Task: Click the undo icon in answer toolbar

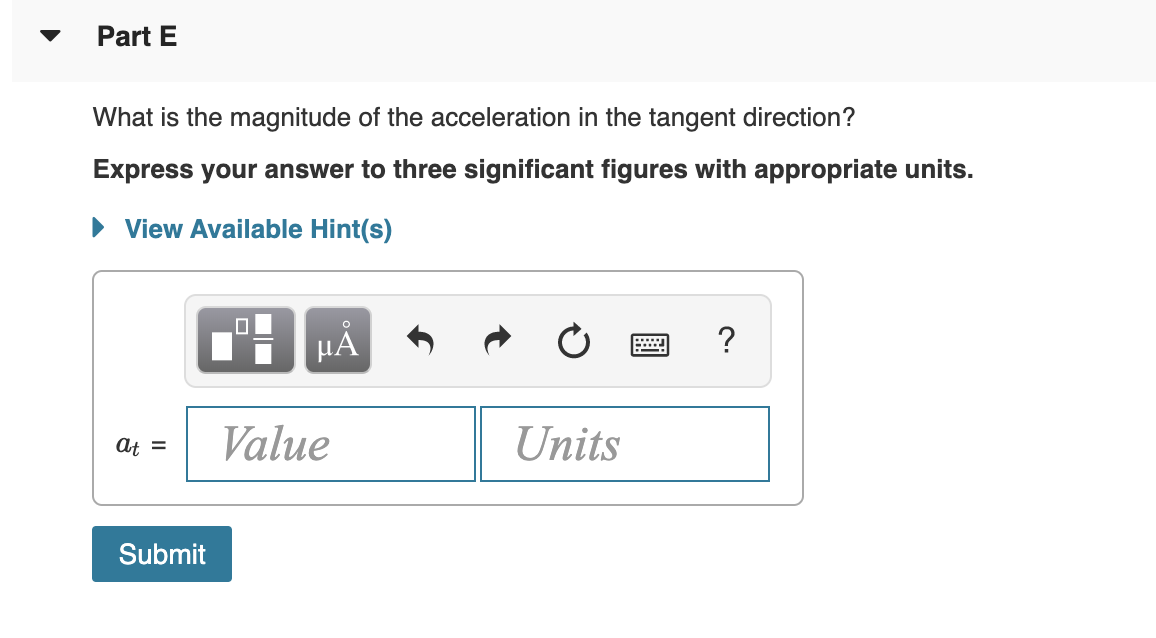Action: point(420,340)
